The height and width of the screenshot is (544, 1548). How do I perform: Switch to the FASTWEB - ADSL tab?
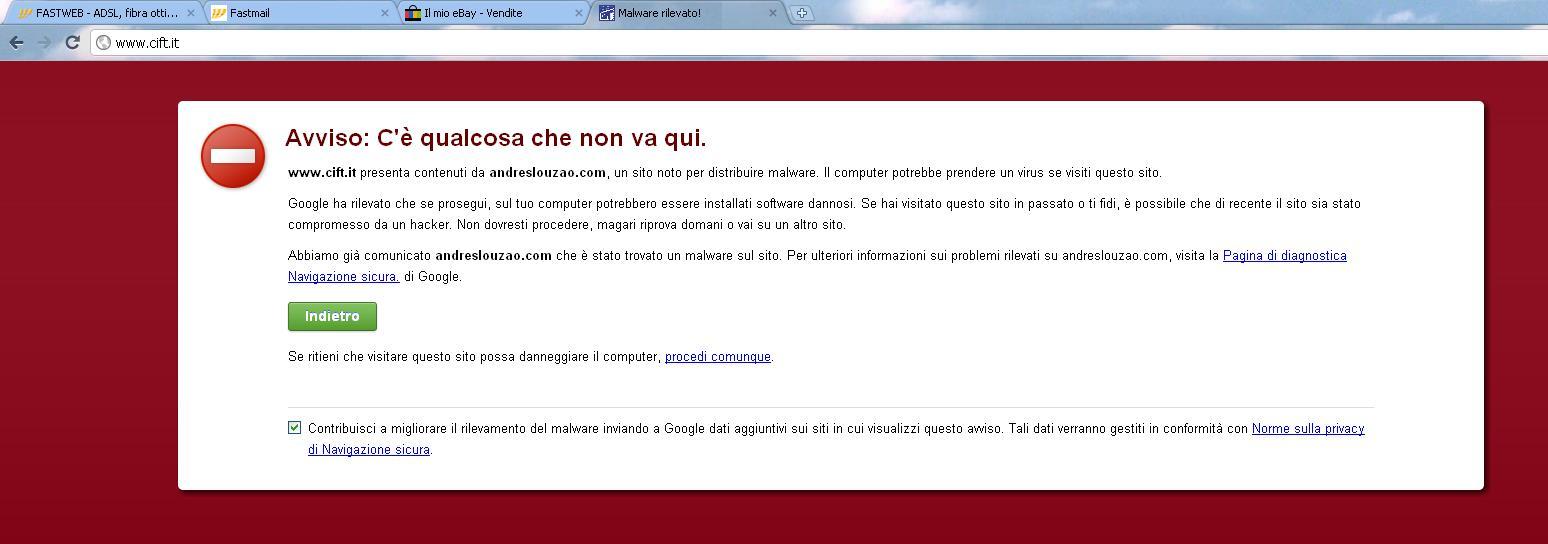click(107, 13)
